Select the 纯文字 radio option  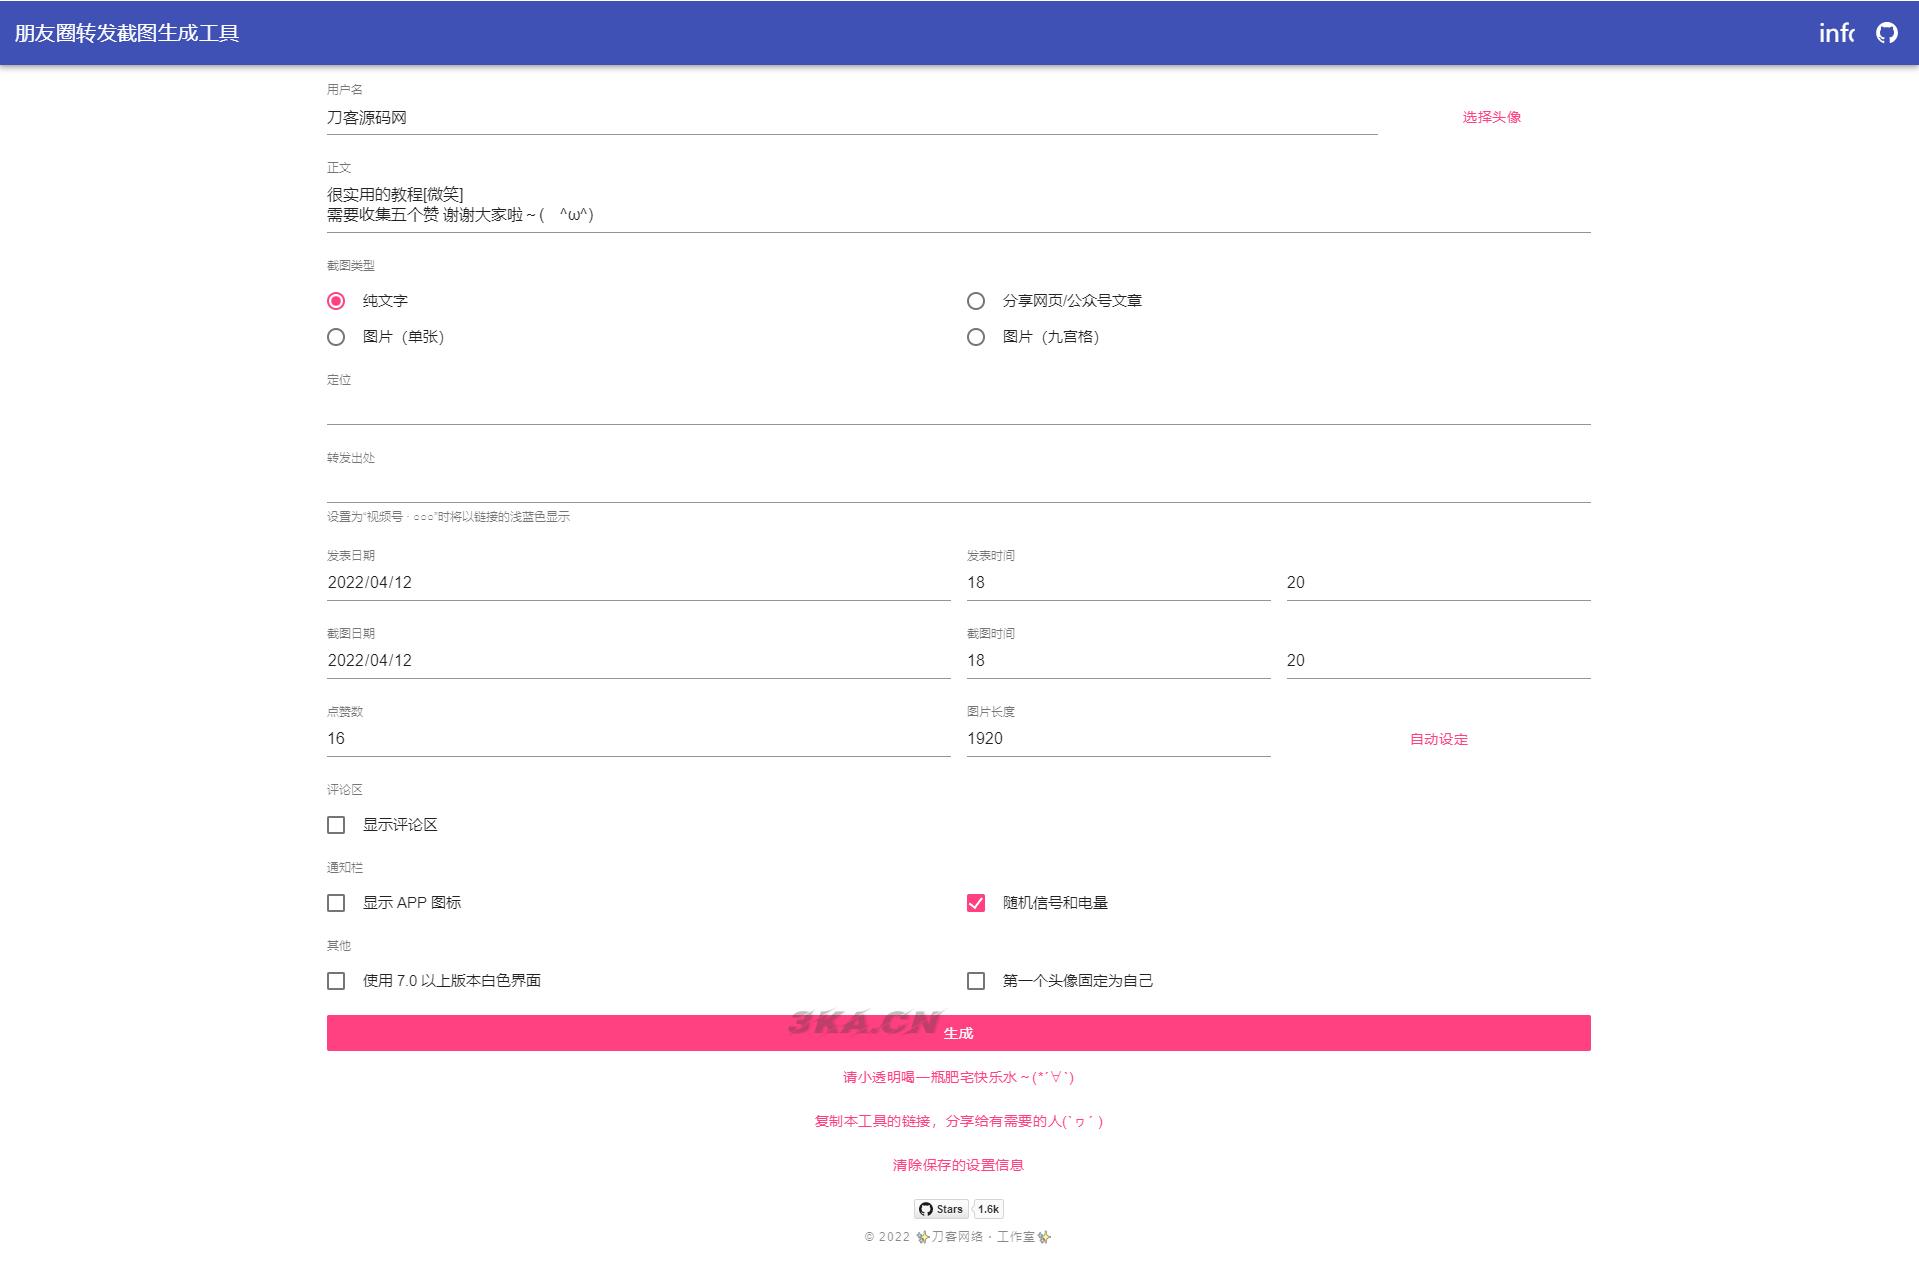click(336, 301)
